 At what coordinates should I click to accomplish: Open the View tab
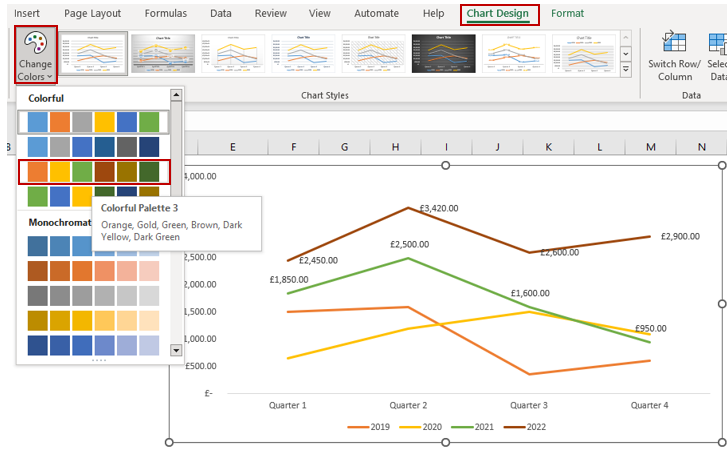(319, 13)
